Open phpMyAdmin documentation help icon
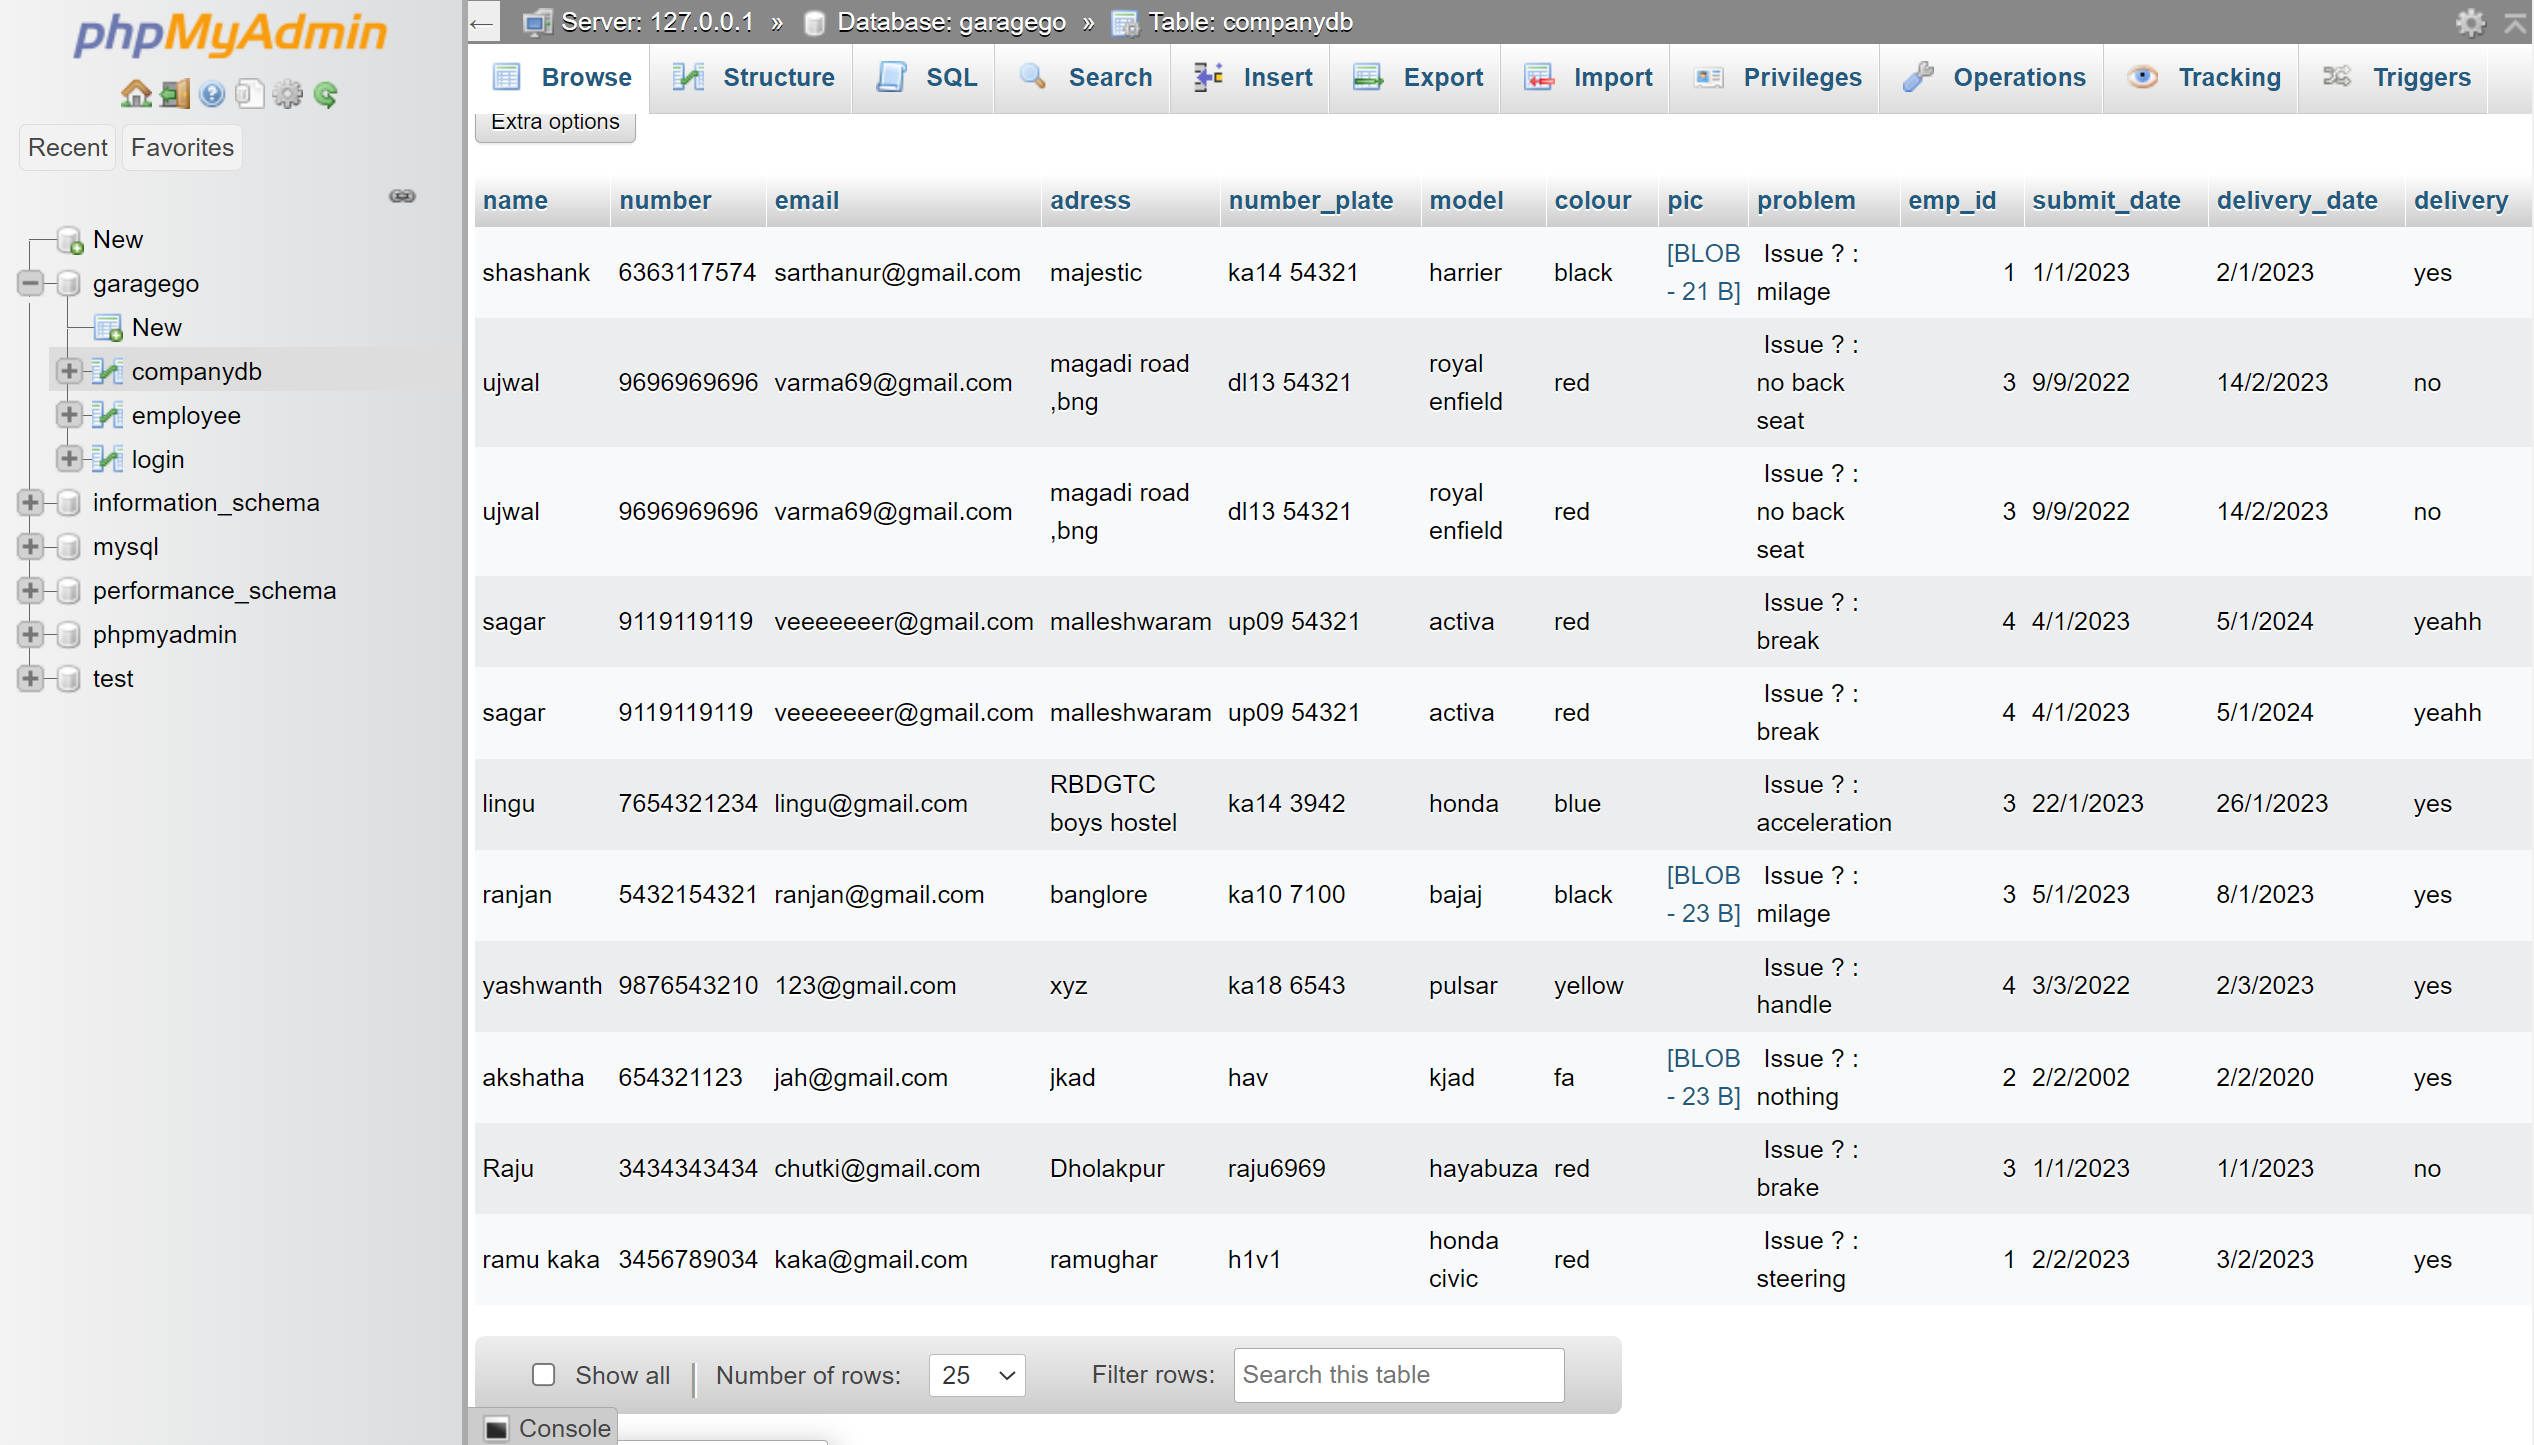Viewport: 2534px width, 1445px height. click(212, 95)
